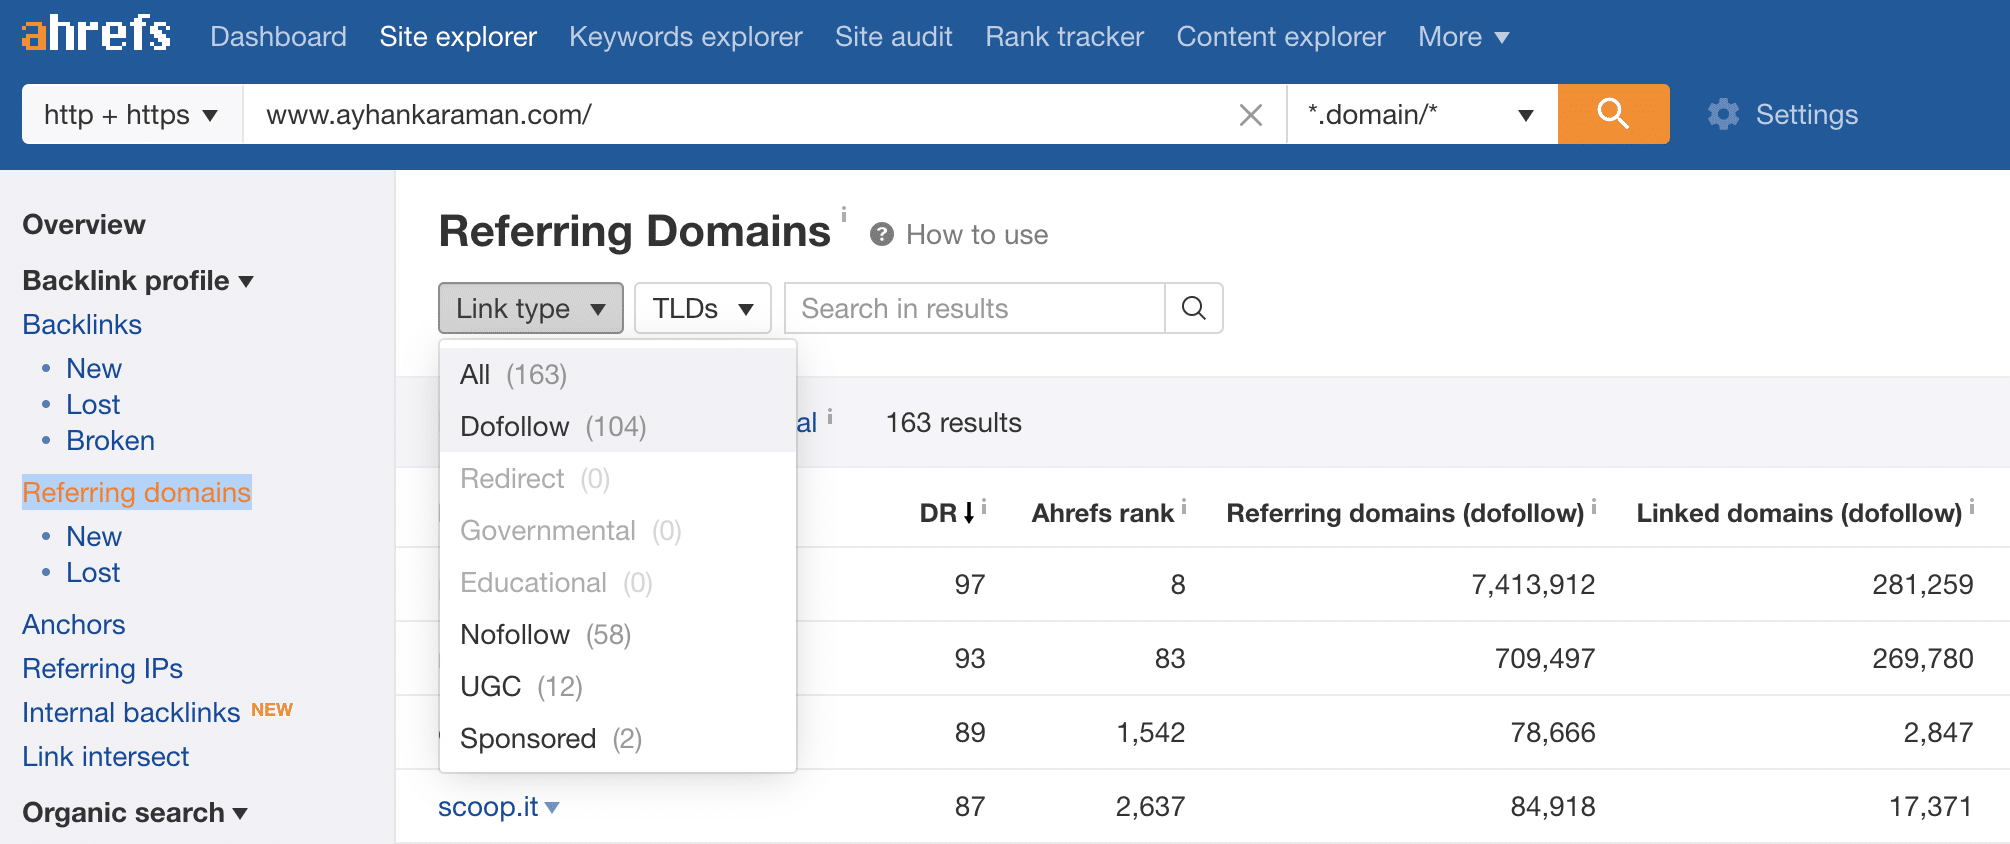Select Sponsored (2) link type
2010x844 pixels.
tap(618, 738)
